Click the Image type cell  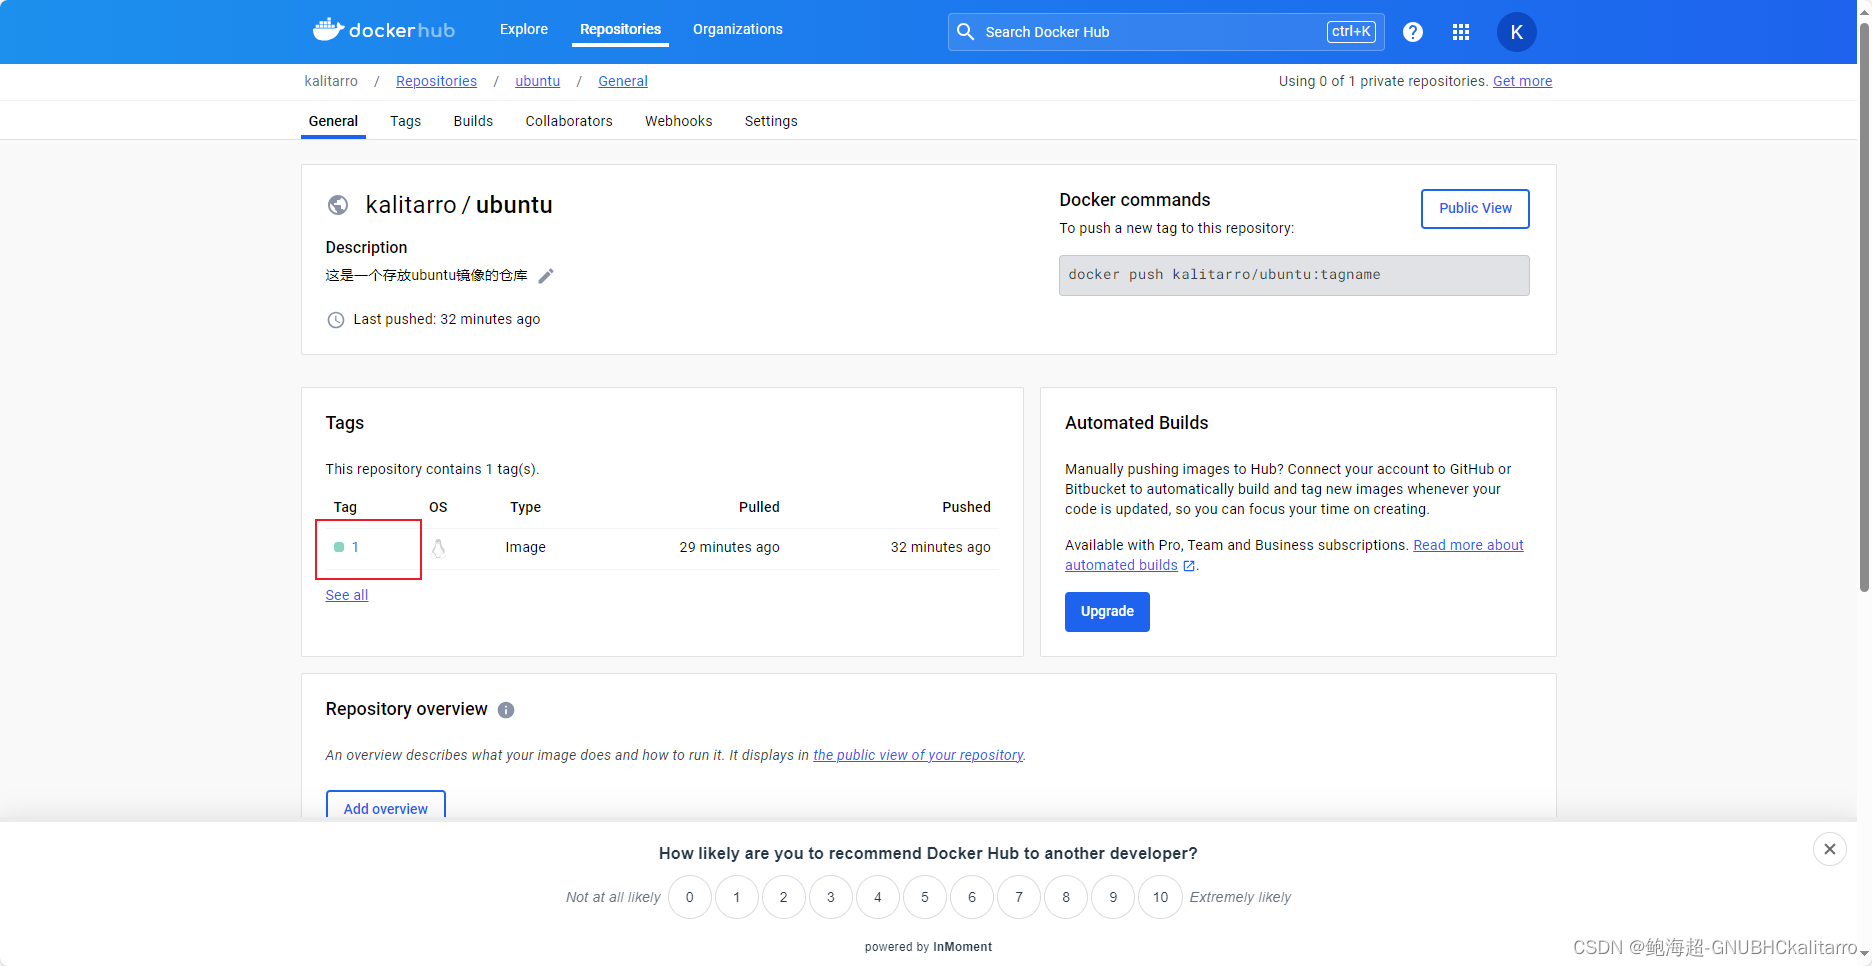(525, 547)
